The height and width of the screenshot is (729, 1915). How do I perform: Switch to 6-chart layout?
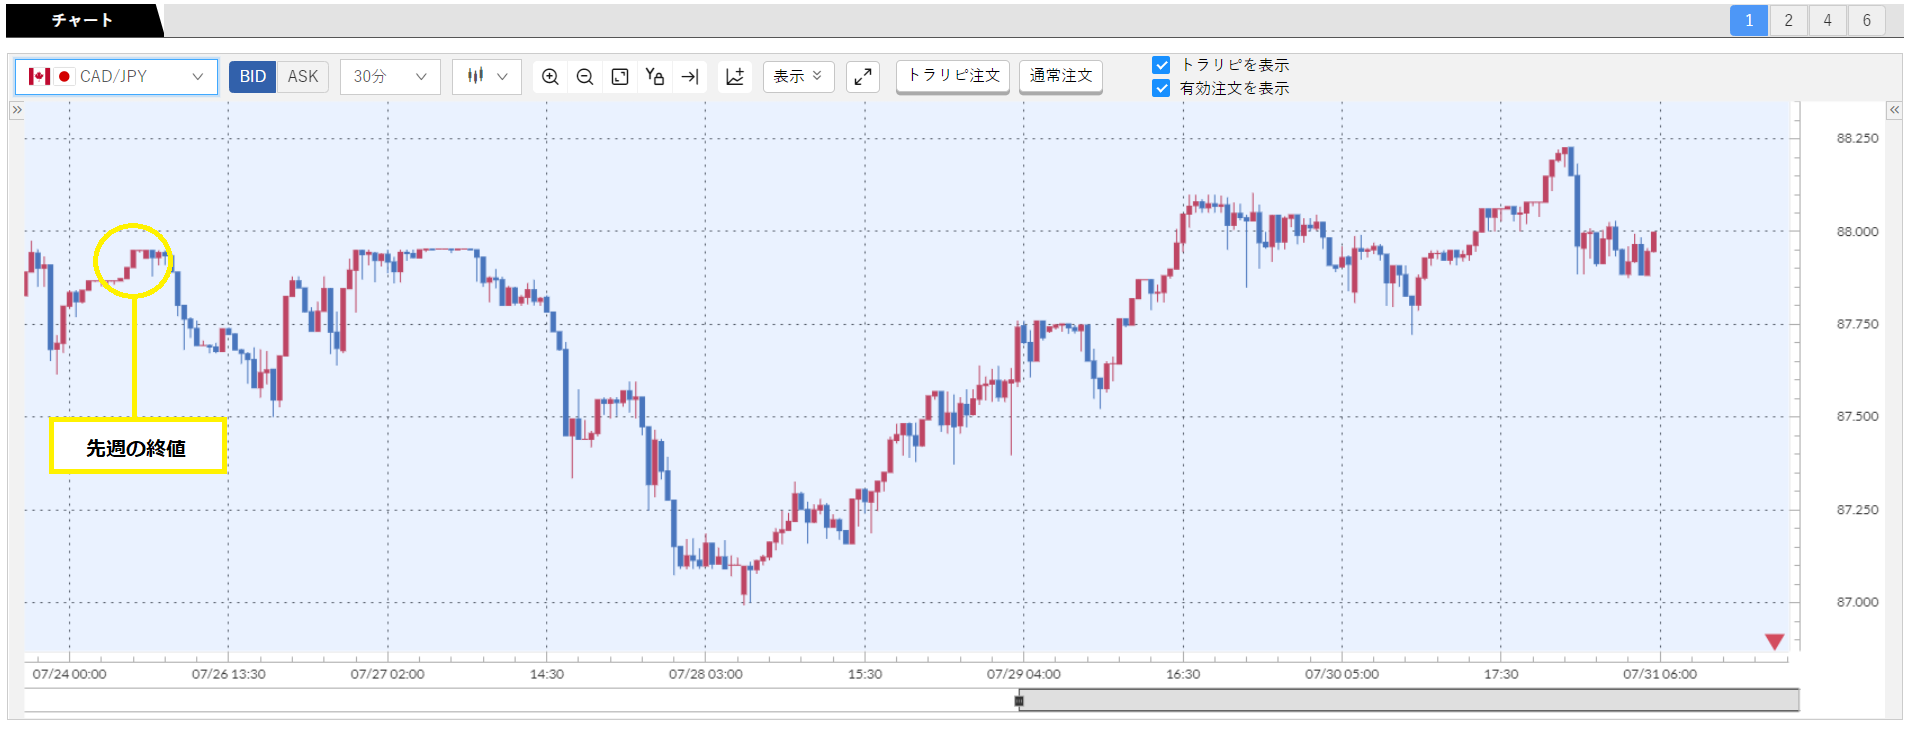pos(1866,20)
